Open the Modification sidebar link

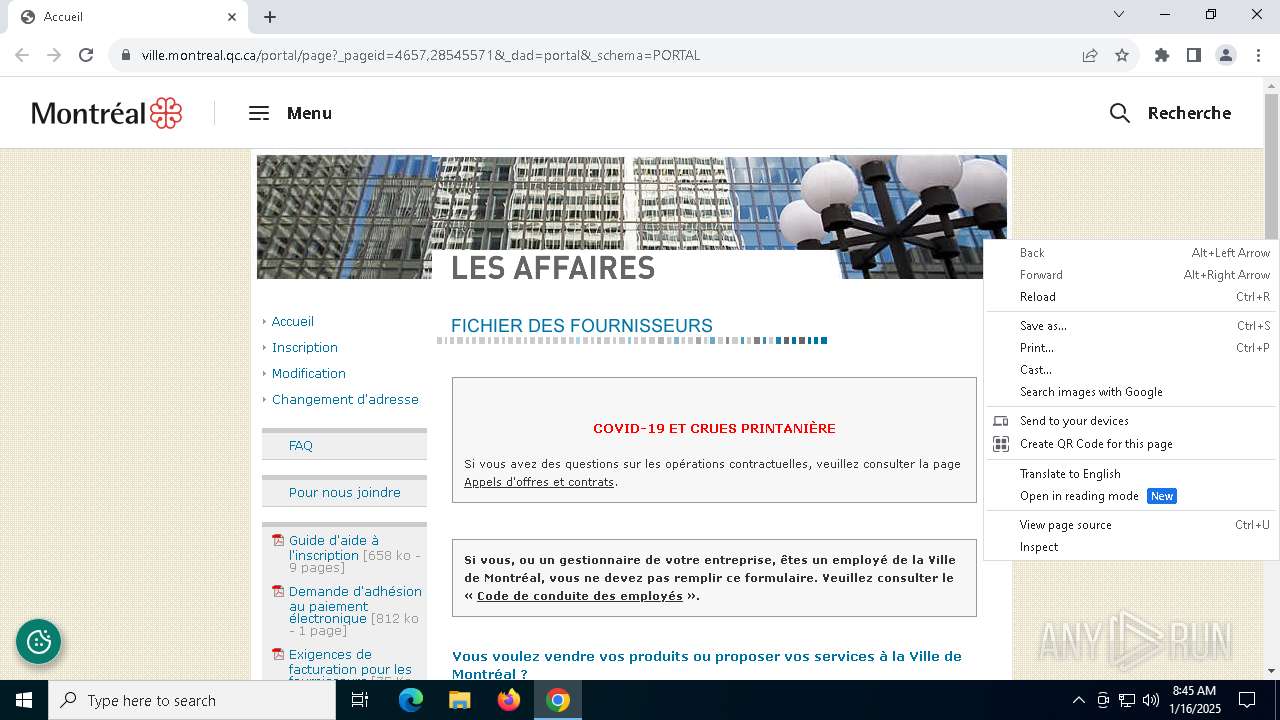point(309,373)
